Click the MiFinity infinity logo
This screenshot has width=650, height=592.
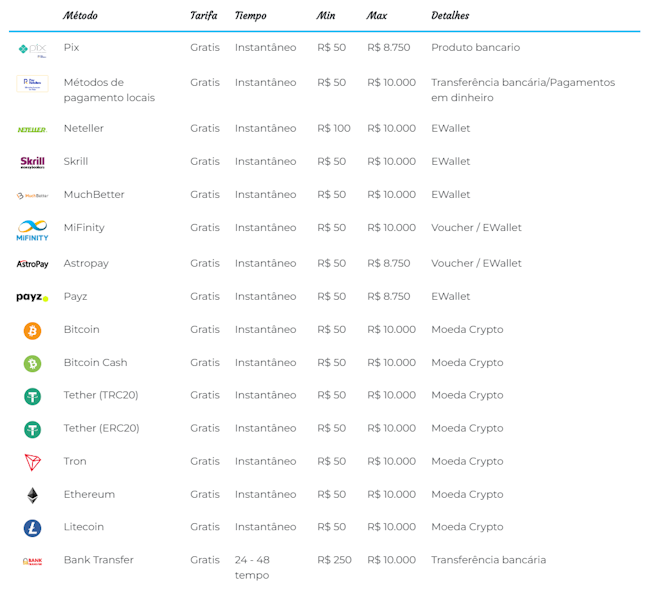point(32,230)
